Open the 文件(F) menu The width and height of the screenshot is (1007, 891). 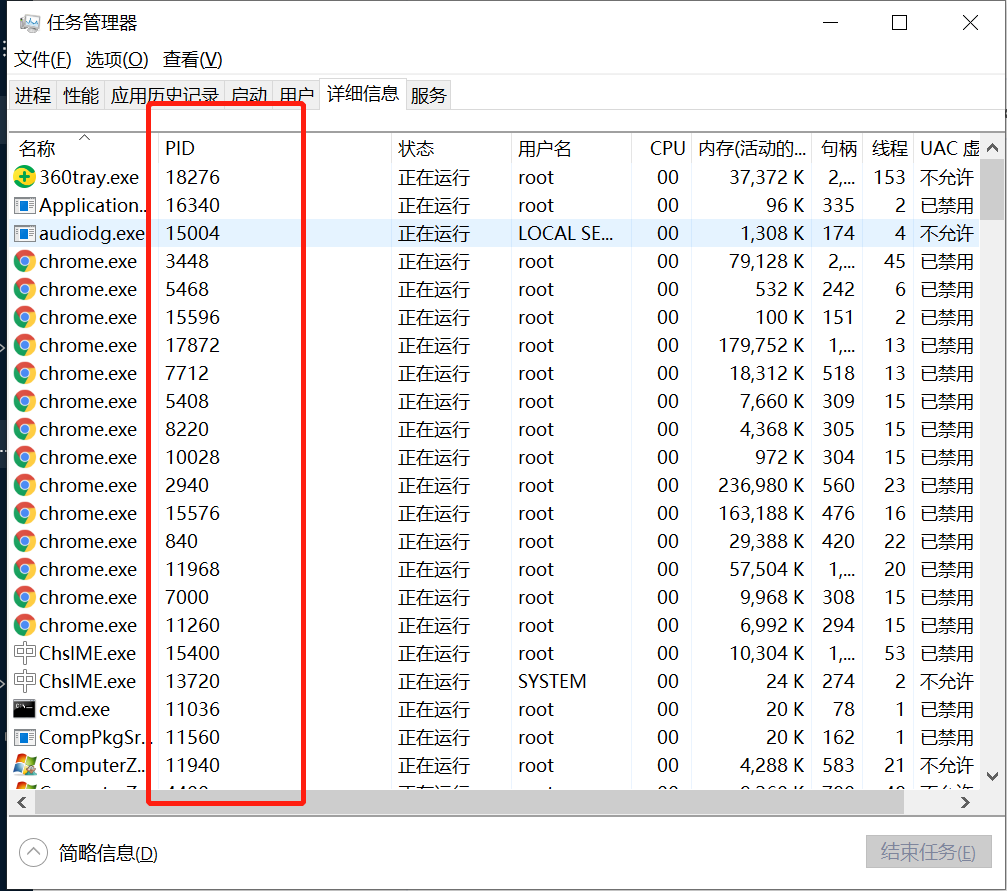tap(42, 60)
